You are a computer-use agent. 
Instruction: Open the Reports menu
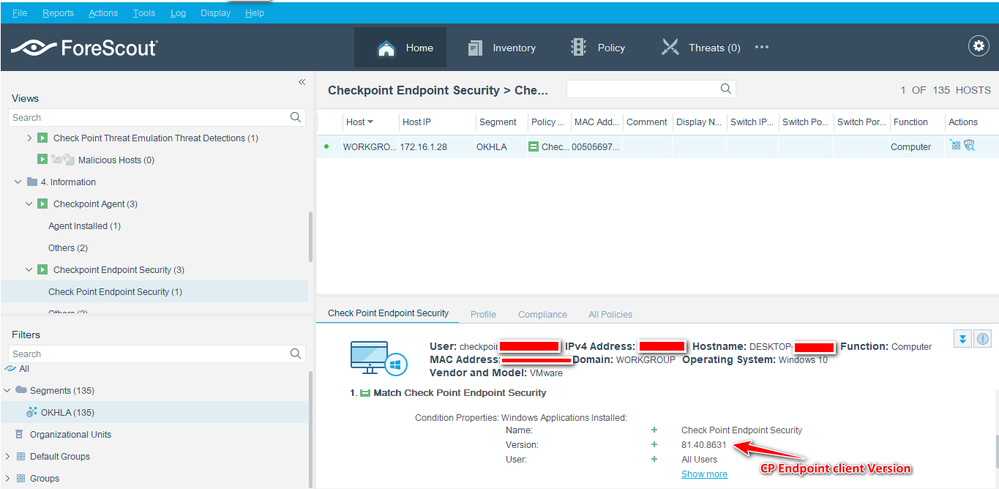point(58,13)
